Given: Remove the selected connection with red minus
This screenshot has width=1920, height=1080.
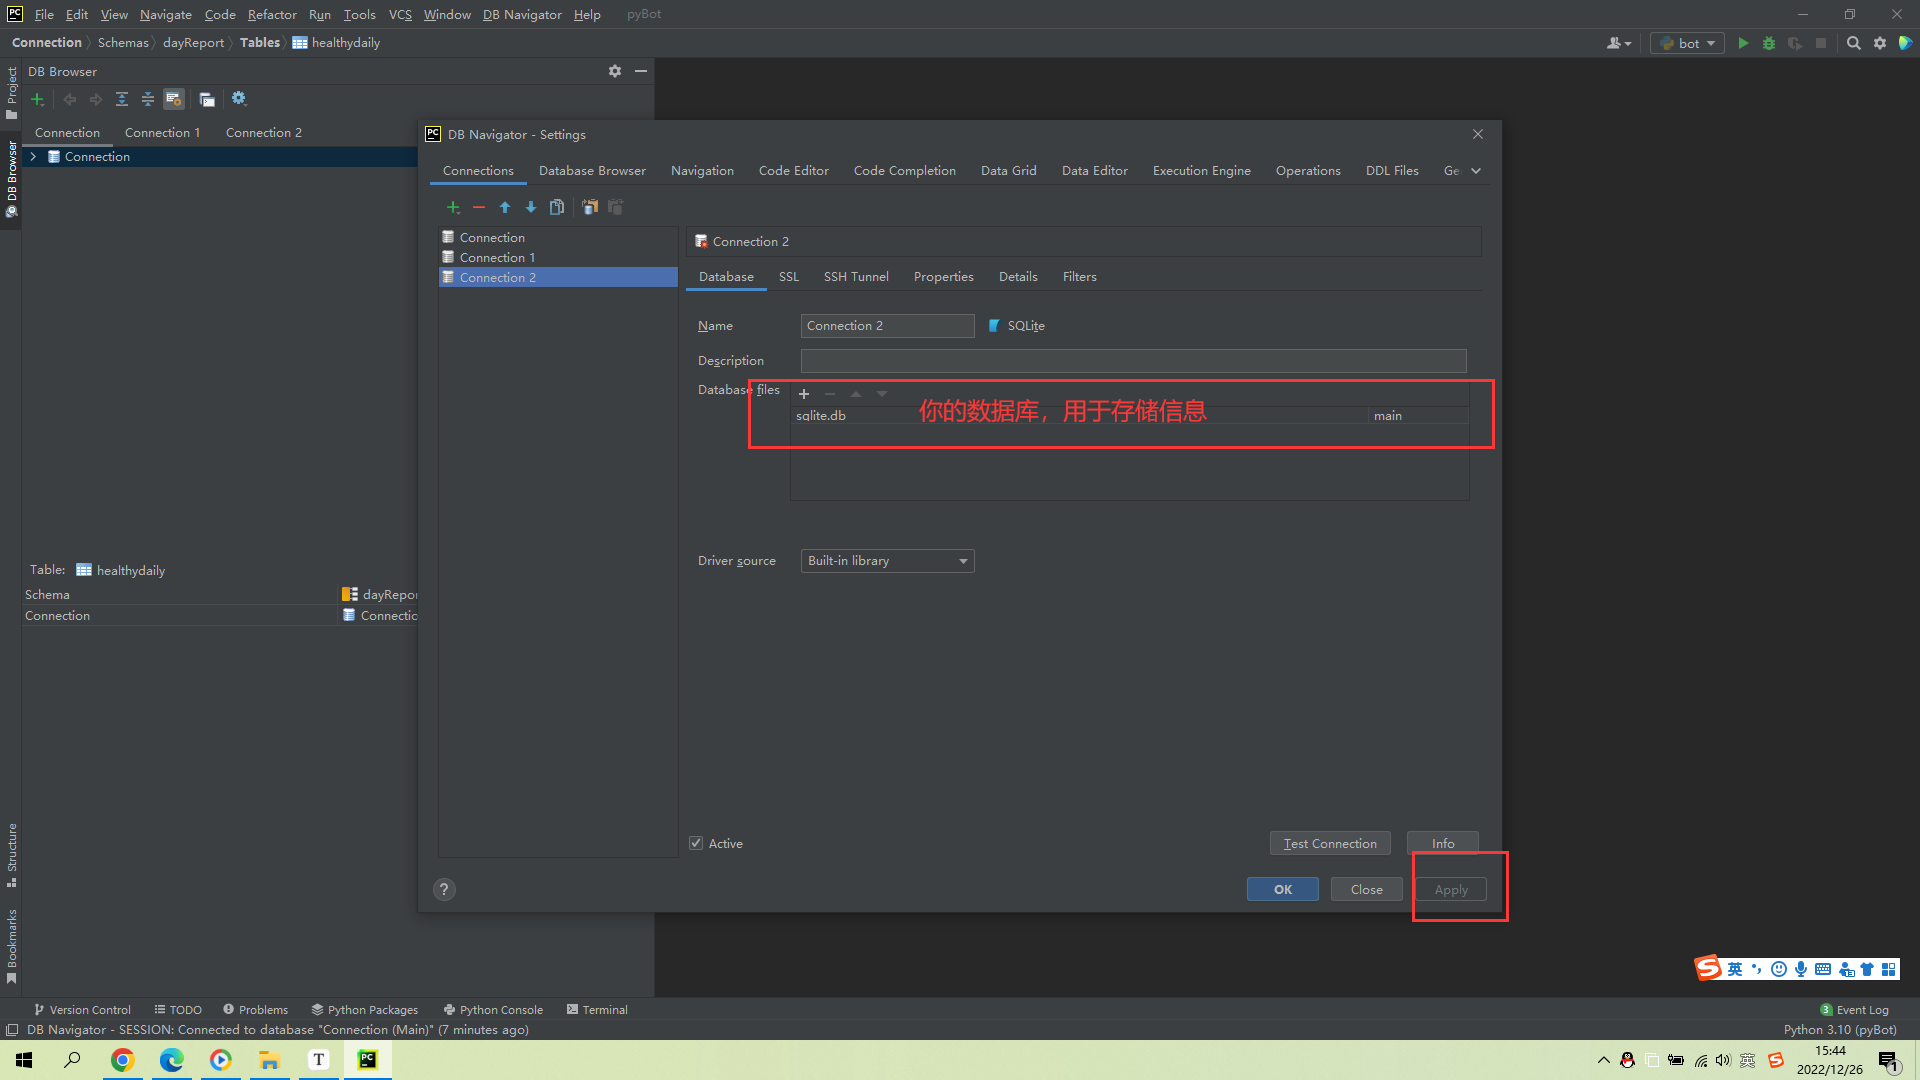Looking at the screenshot, I should (x=479, y=207).
